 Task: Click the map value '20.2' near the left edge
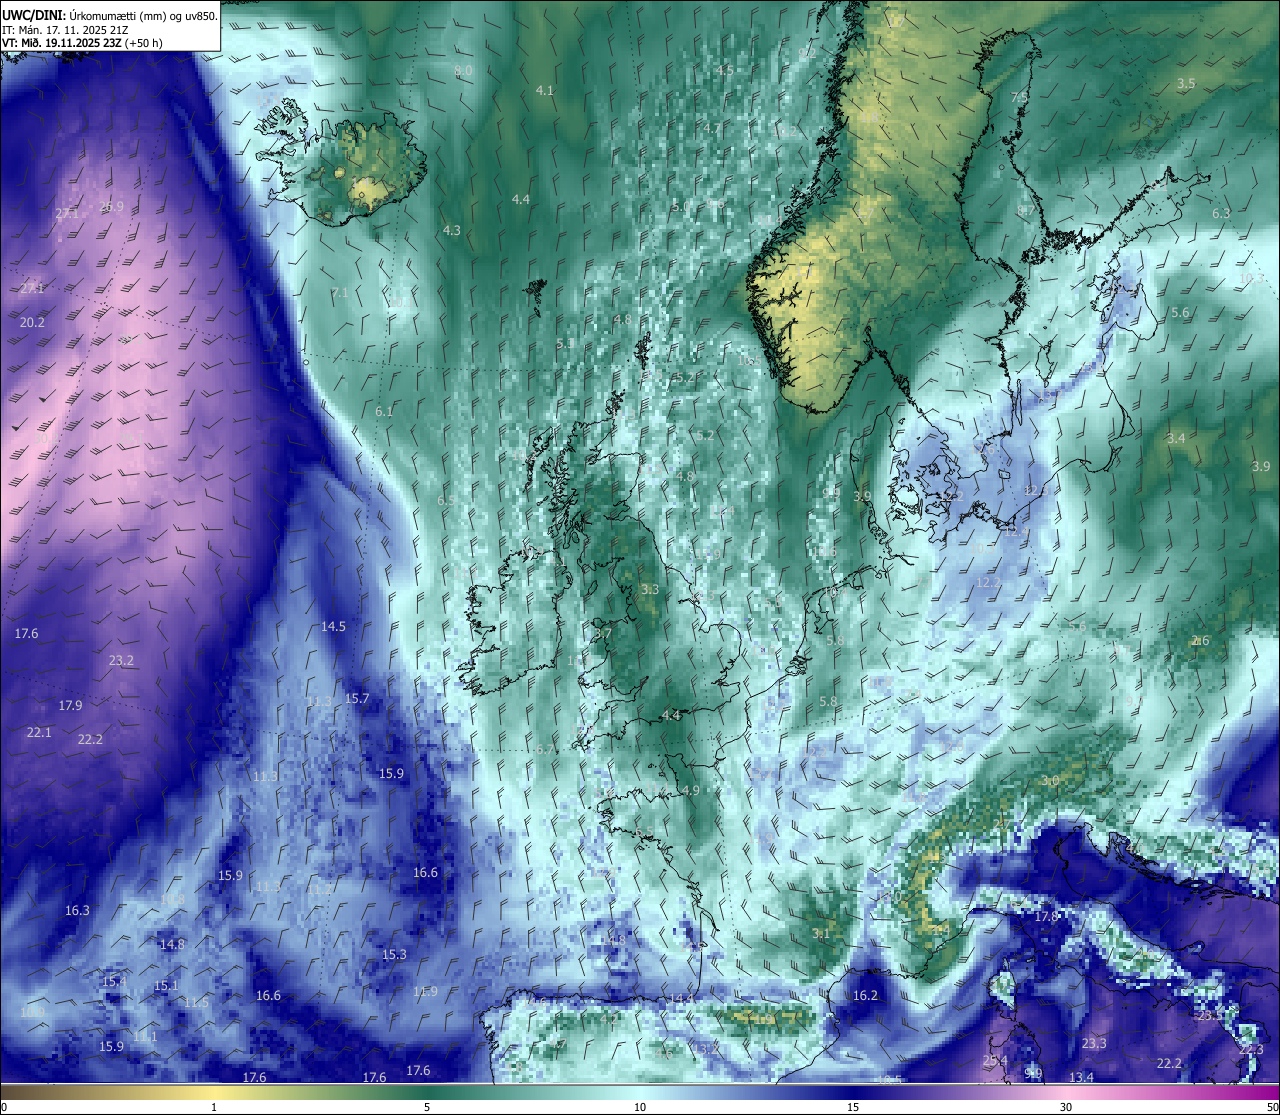point(32,322)
